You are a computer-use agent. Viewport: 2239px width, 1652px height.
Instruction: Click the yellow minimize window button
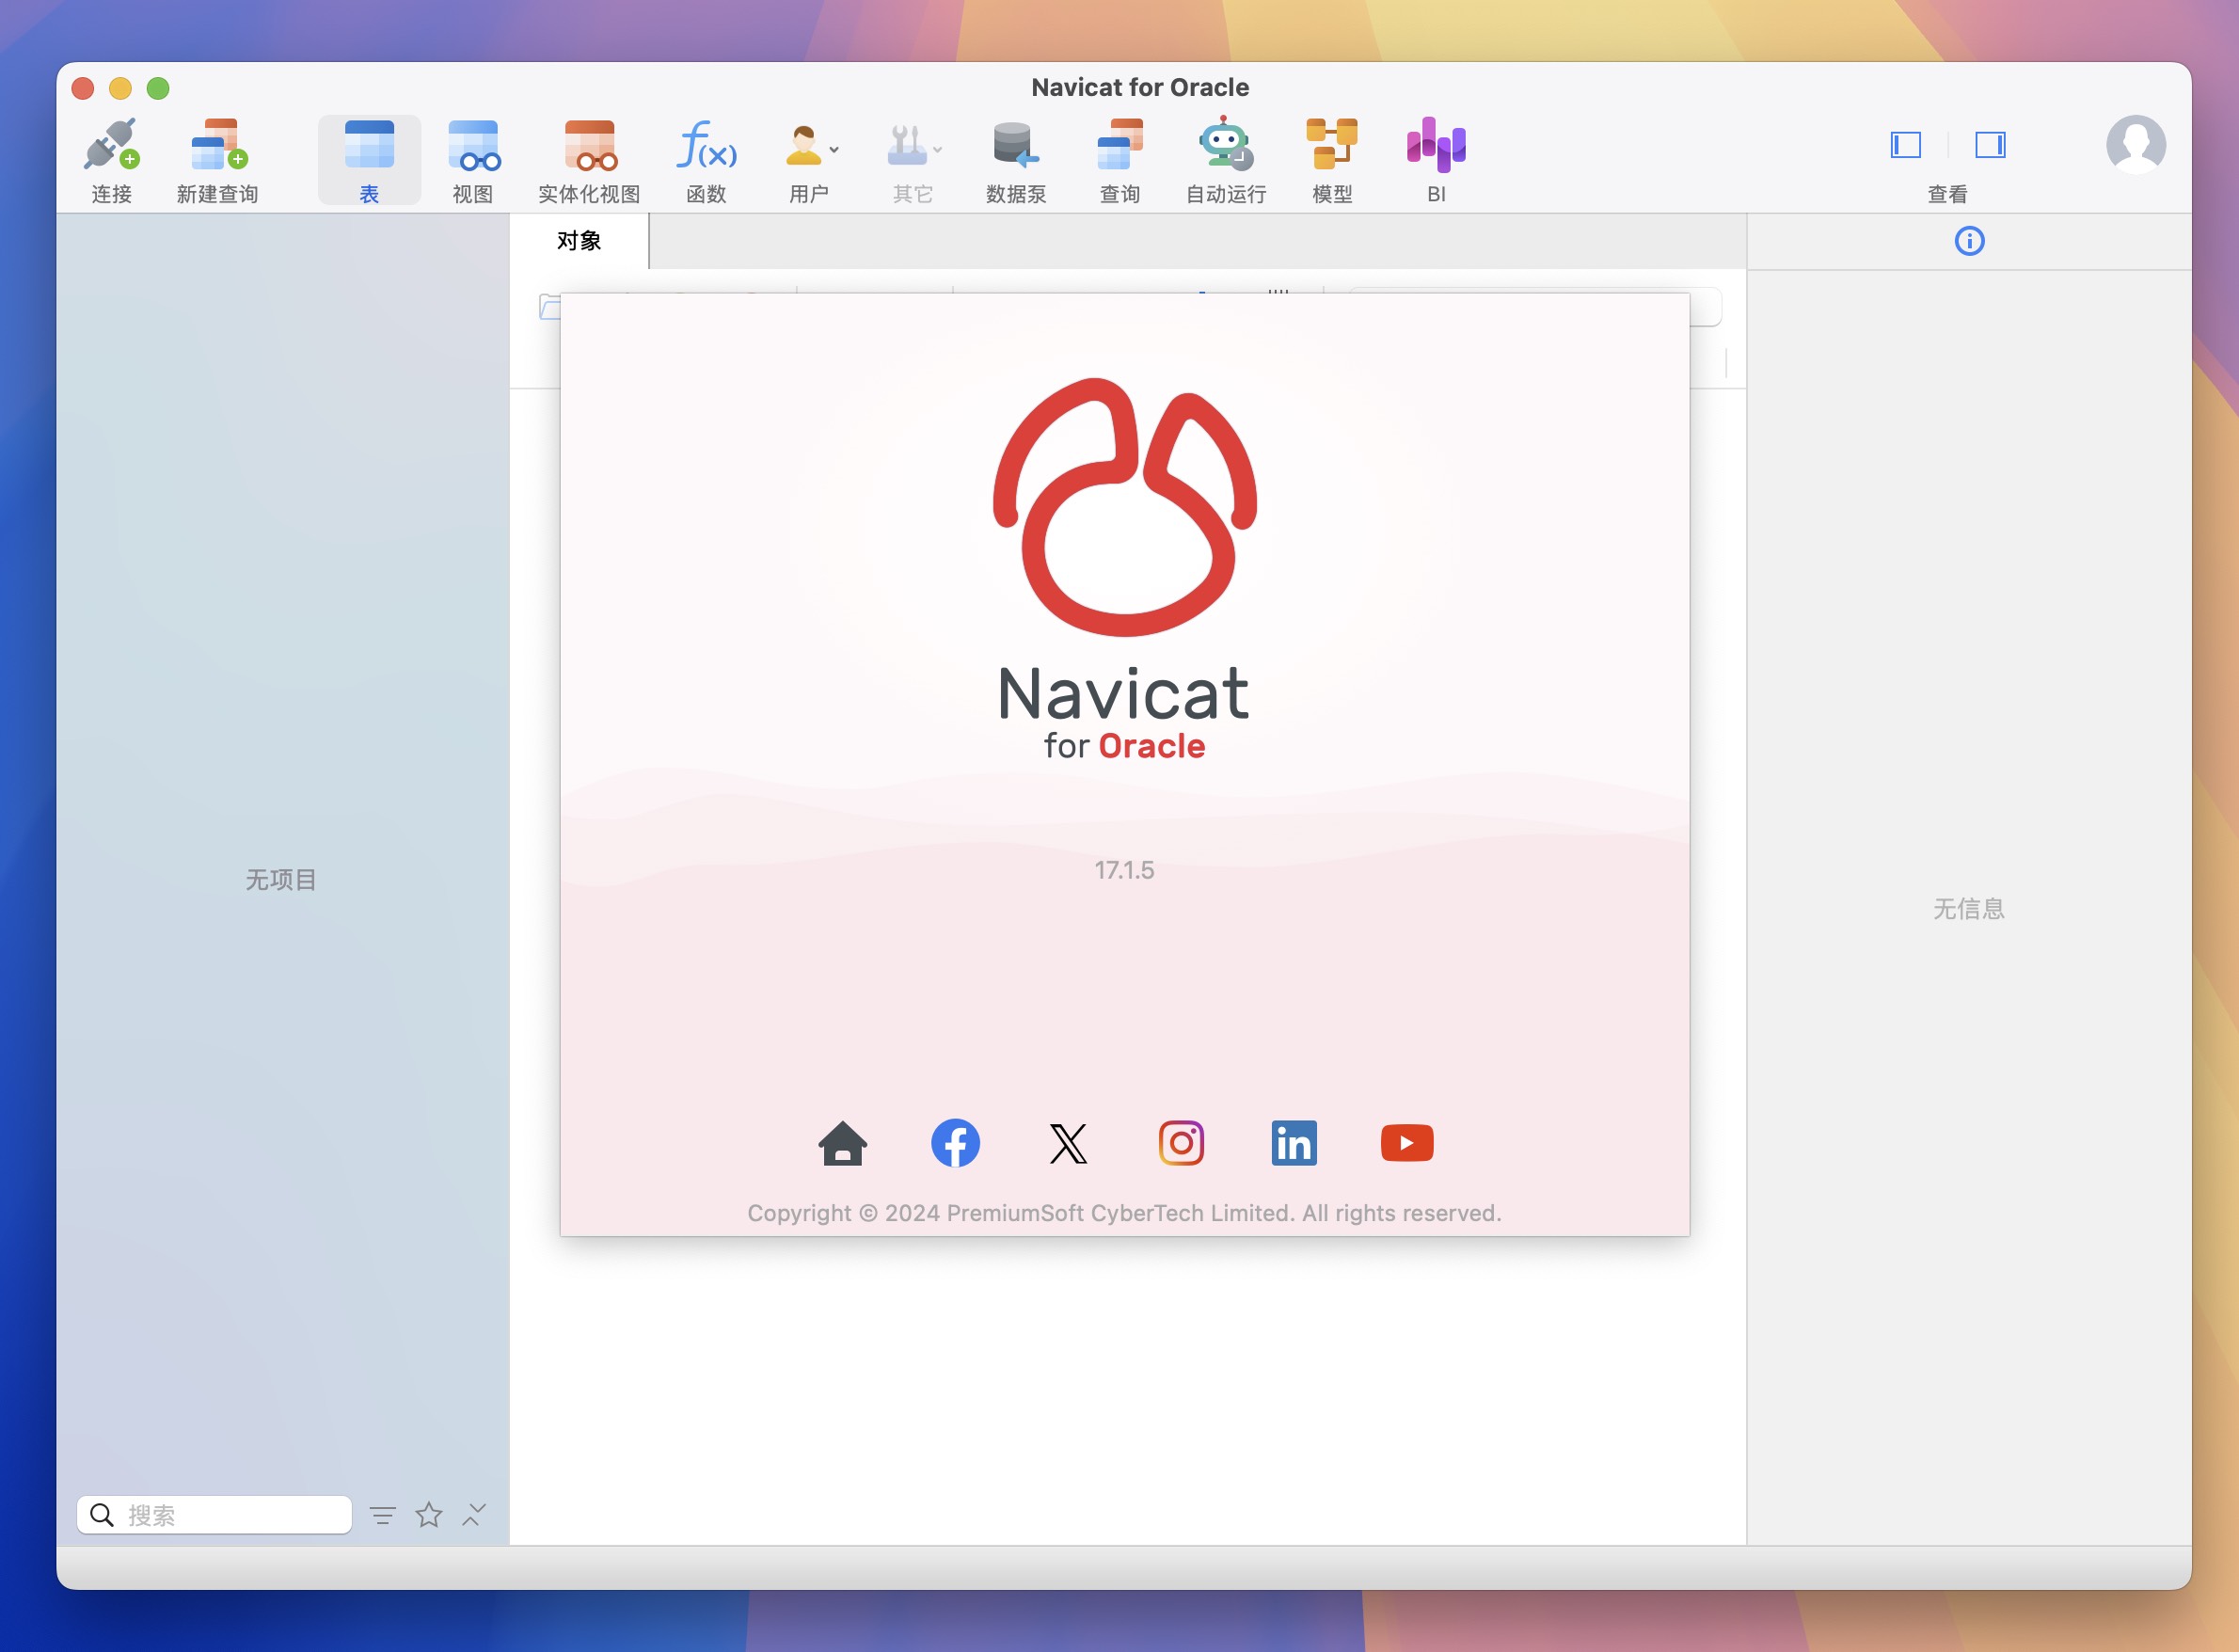pos(120,88)
